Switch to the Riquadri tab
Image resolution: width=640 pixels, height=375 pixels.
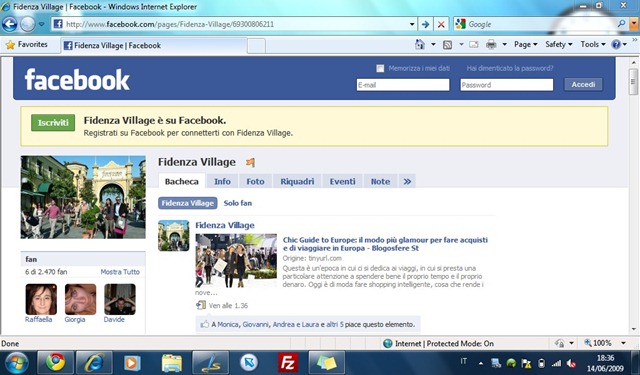(x=297, y=181)
